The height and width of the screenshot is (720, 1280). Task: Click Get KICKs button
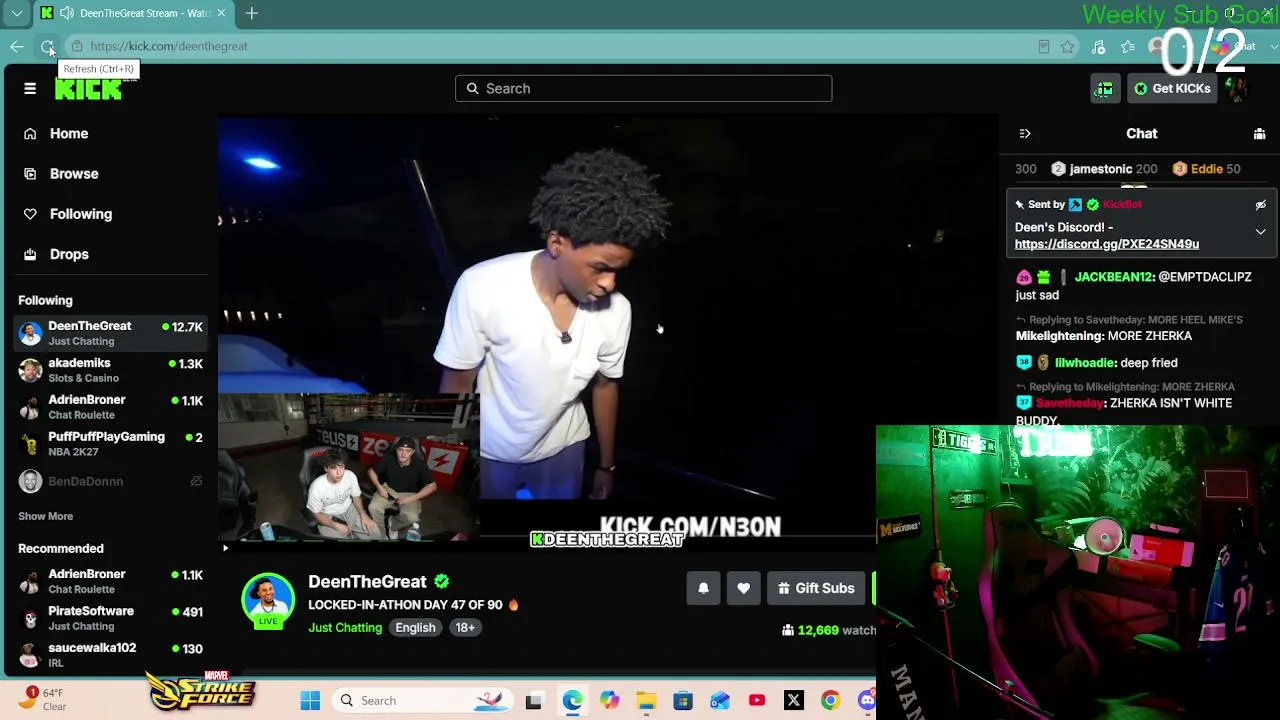pos(1172,89)
